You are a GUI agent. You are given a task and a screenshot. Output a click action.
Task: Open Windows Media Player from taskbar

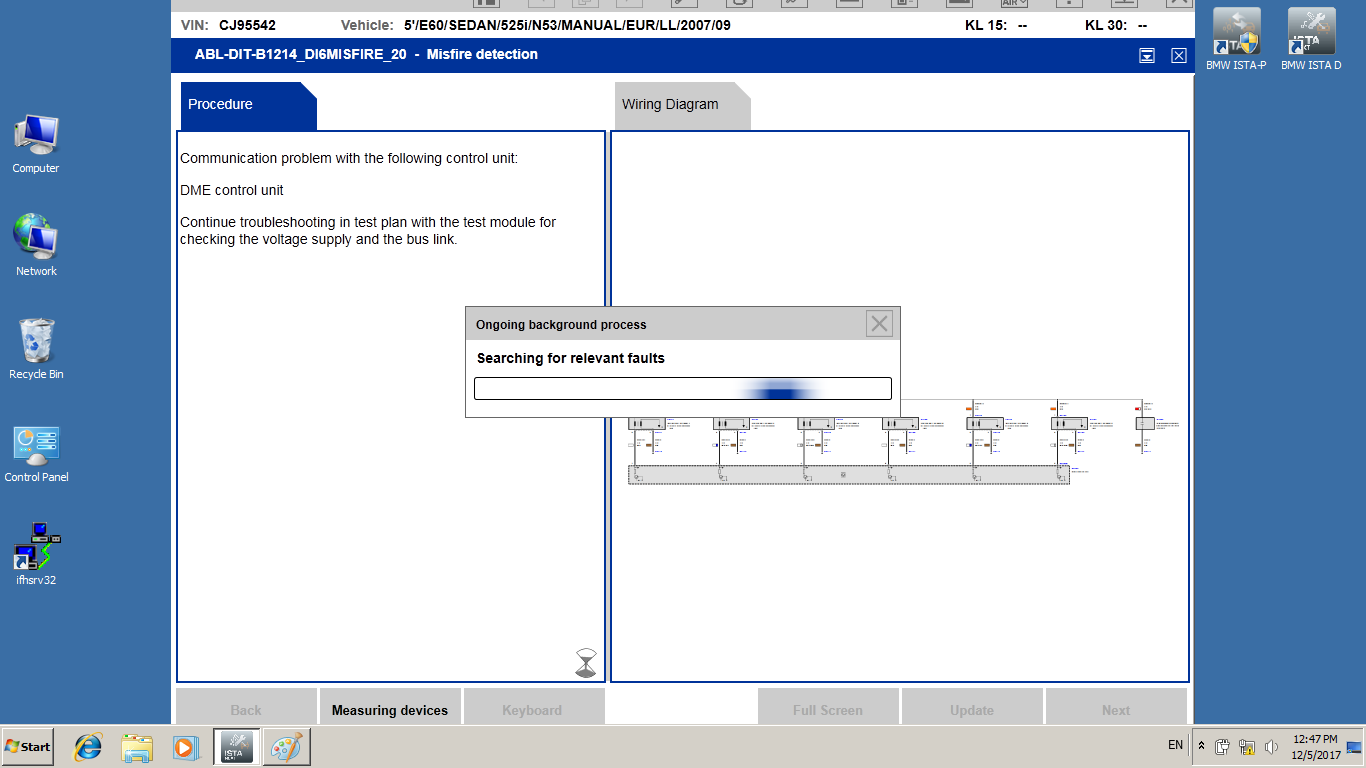pyautogui.click(x=185, y=746)
